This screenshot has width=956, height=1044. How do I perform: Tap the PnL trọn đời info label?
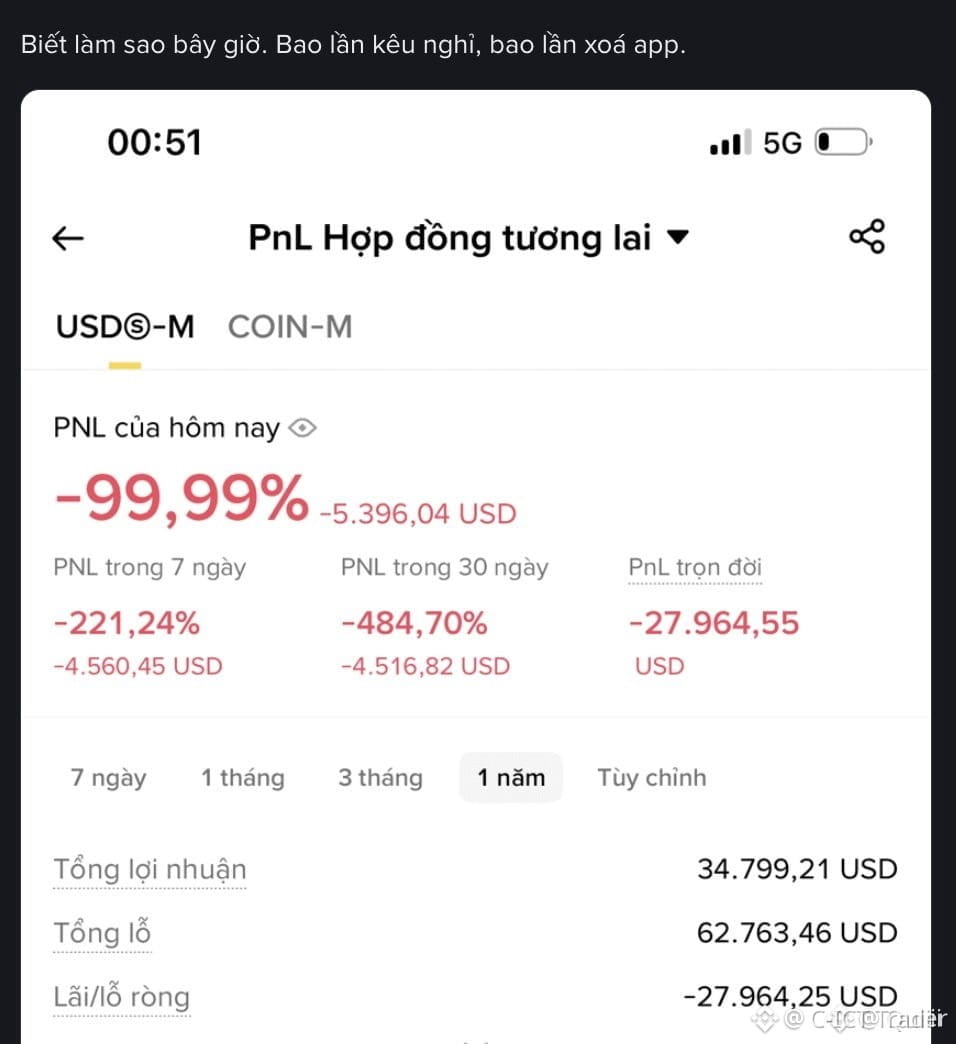click(x=695, y=568)
